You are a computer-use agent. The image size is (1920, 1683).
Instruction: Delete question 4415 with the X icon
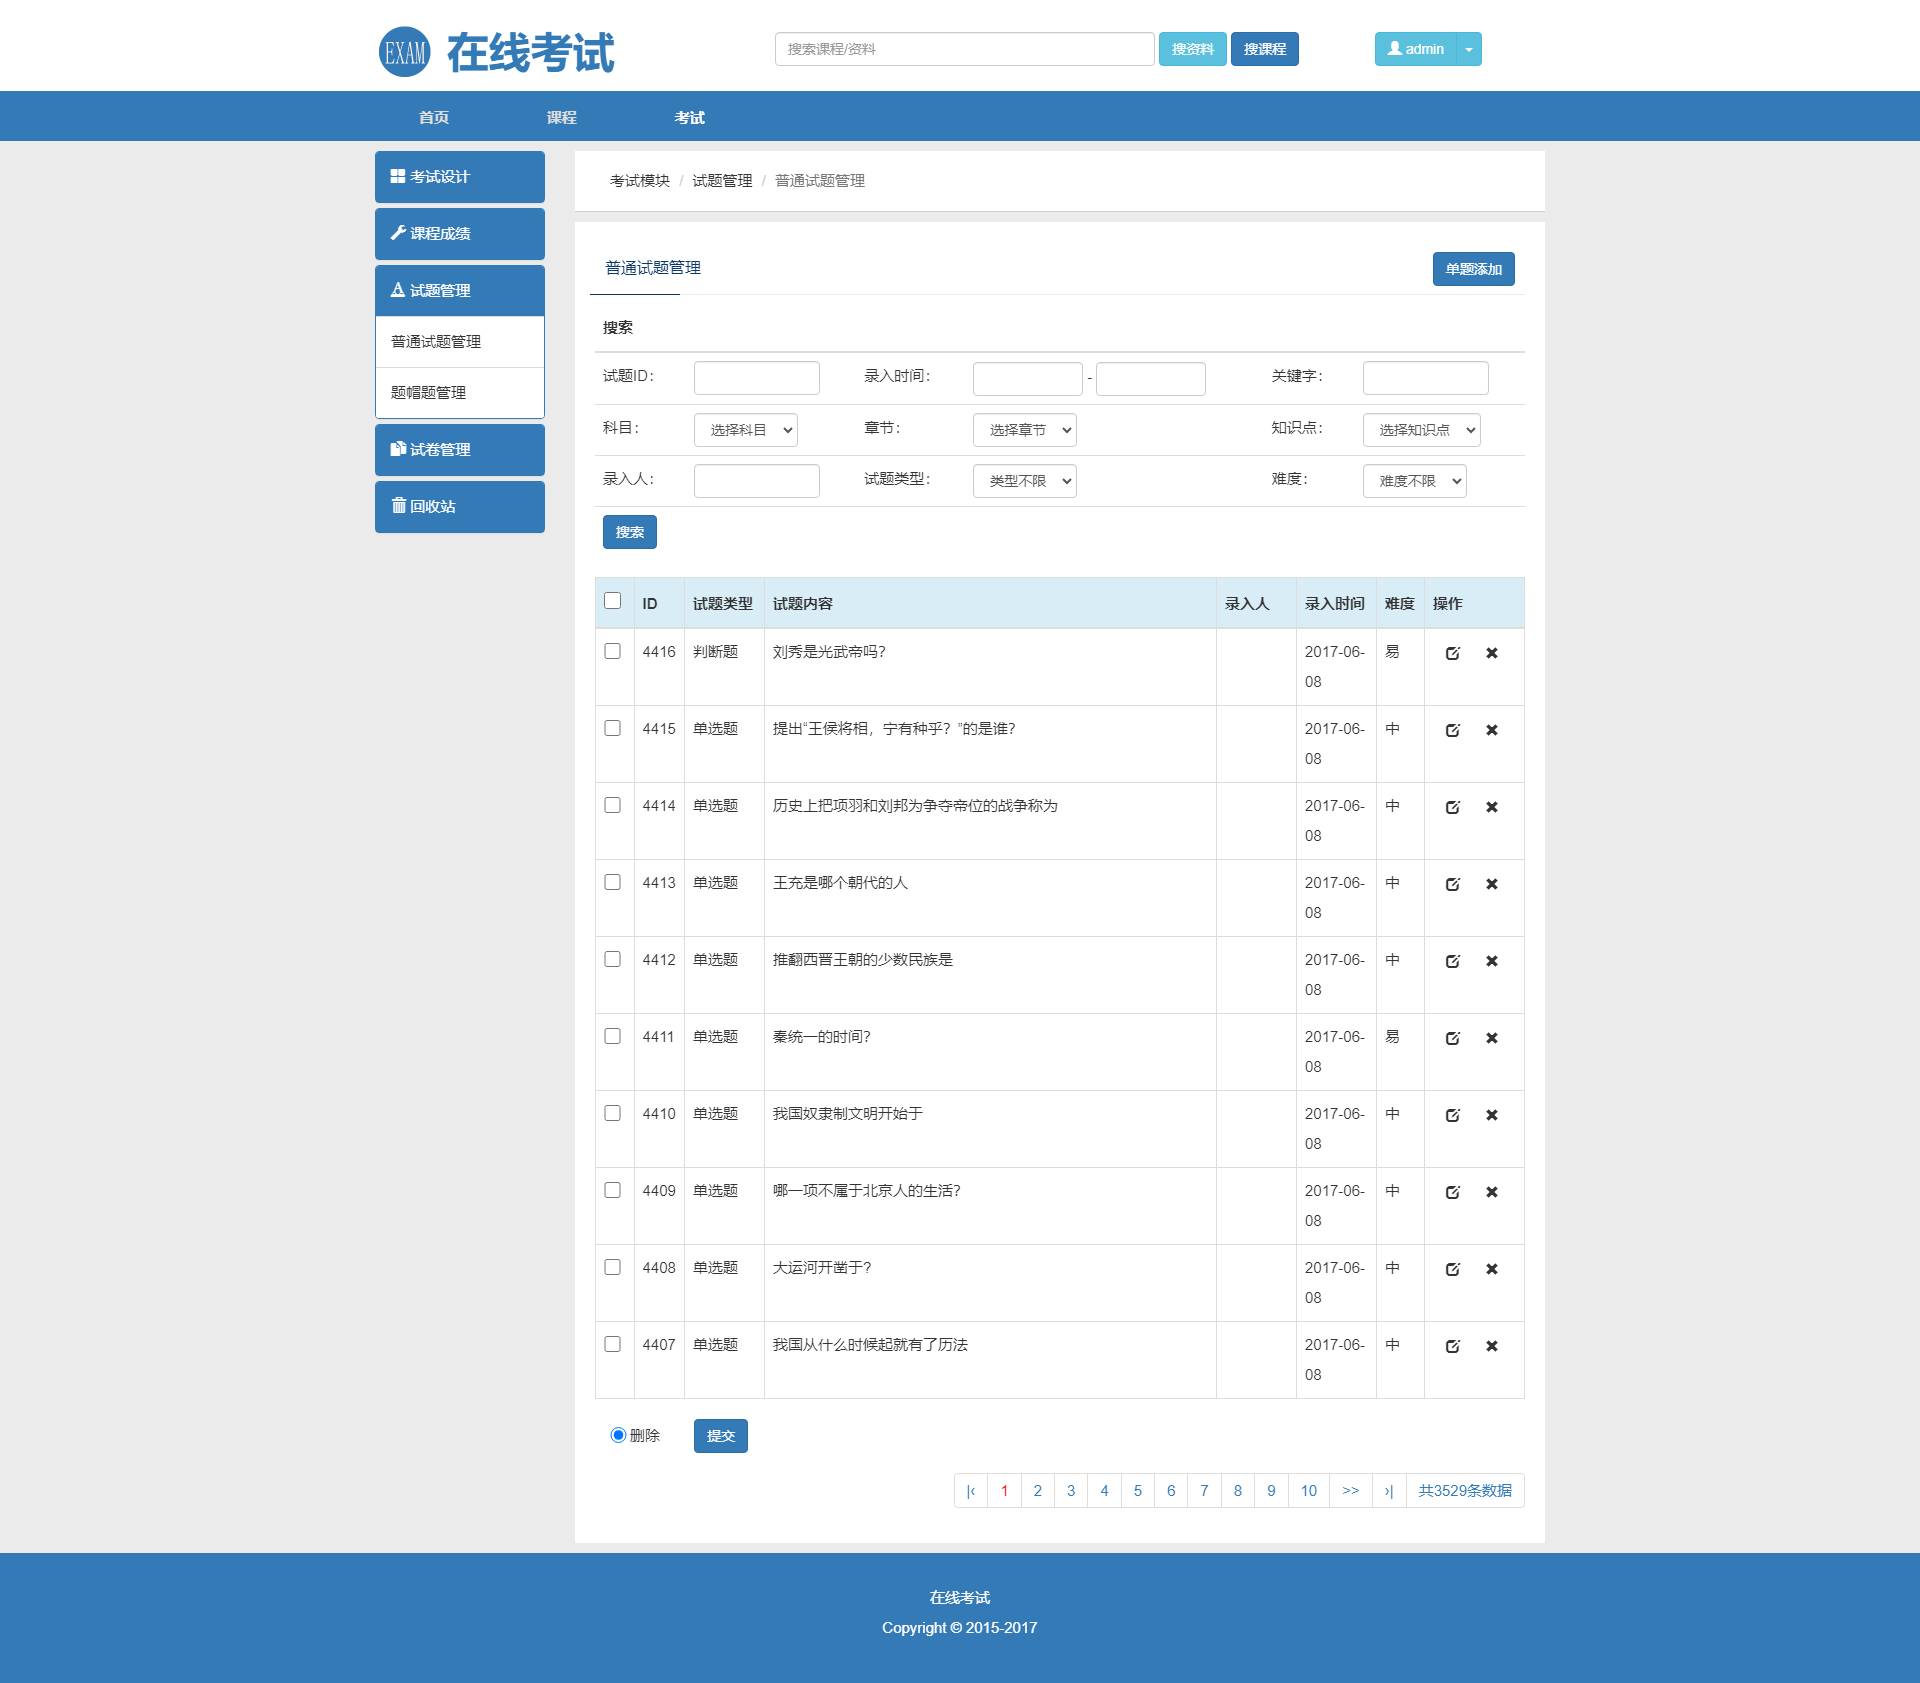tap(1491, 730)
